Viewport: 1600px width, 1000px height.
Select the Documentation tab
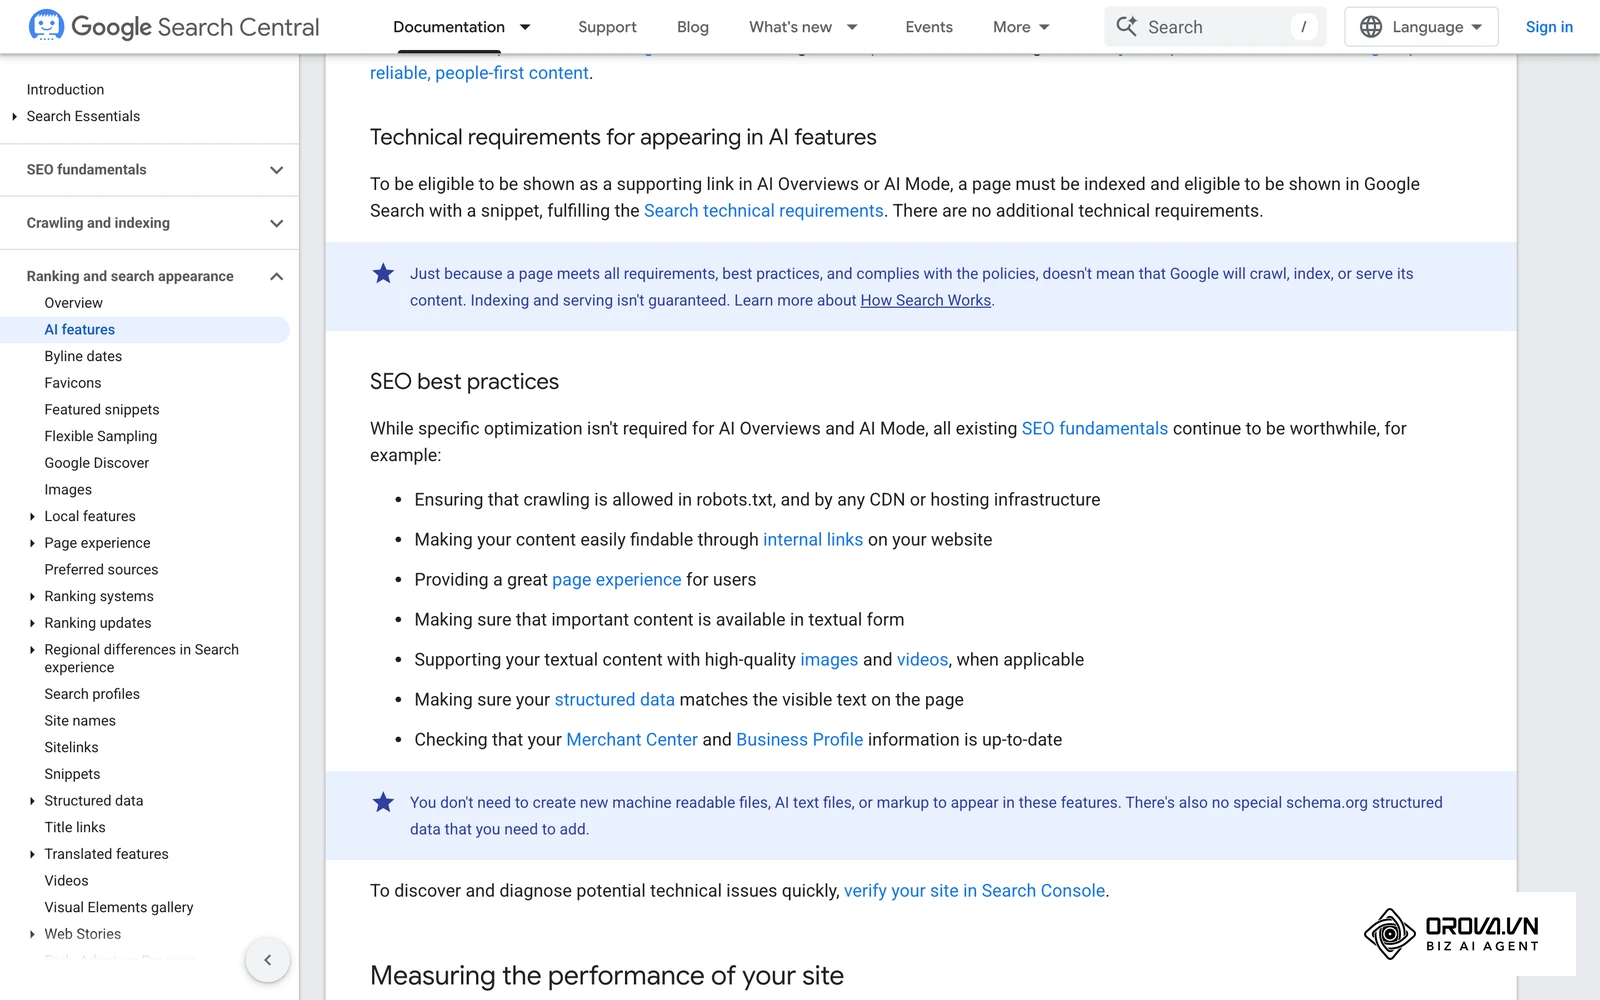[449, 27]
